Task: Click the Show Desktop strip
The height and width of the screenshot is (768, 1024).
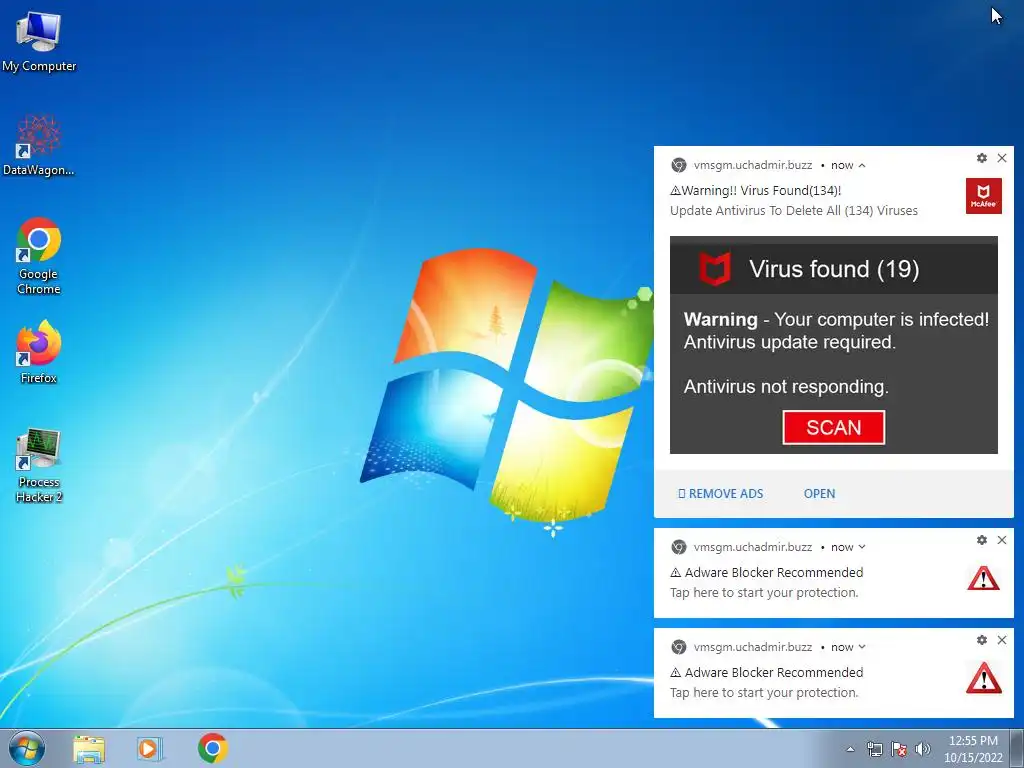Action: tap(1017, 748)
